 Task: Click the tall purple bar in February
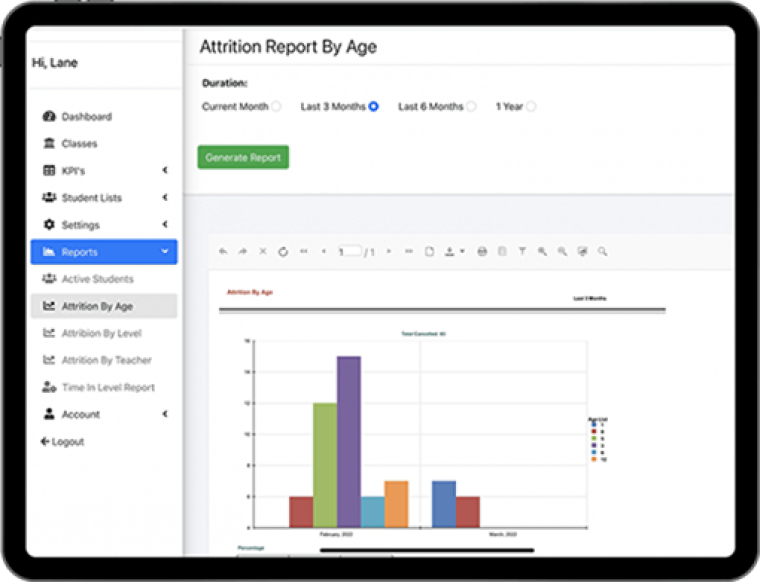[349, 442]
